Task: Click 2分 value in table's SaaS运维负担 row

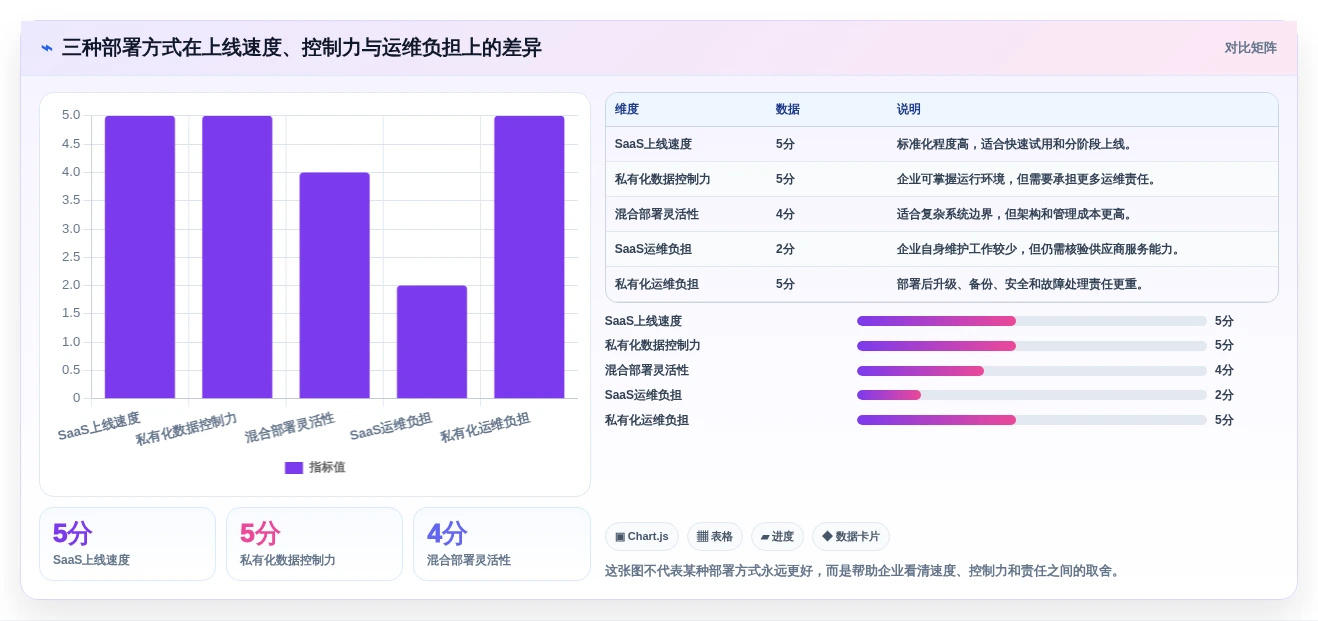Action: [x=785, y=249]
